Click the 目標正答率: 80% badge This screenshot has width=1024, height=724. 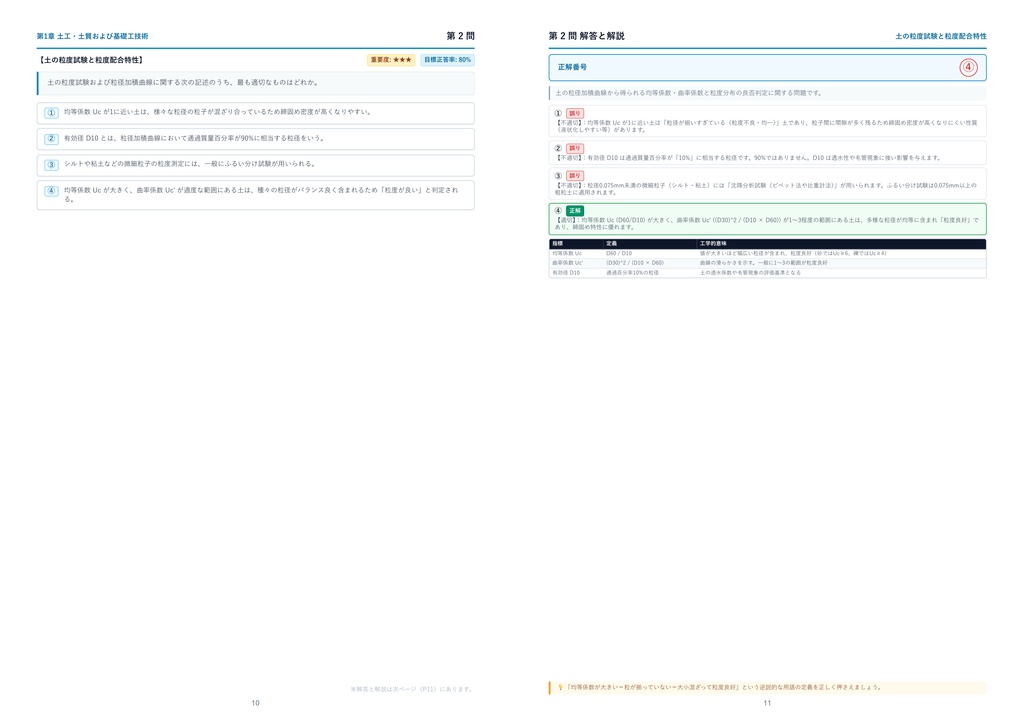point(447,60)
